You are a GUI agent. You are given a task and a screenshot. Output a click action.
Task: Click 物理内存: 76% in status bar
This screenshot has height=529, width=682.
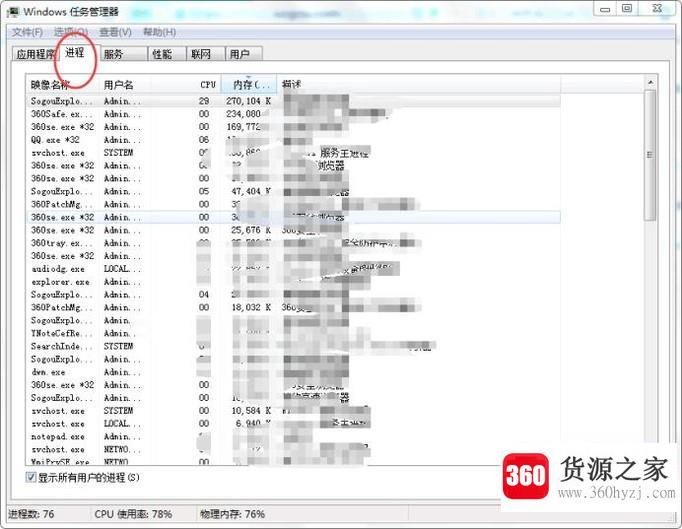coord(232,514)
